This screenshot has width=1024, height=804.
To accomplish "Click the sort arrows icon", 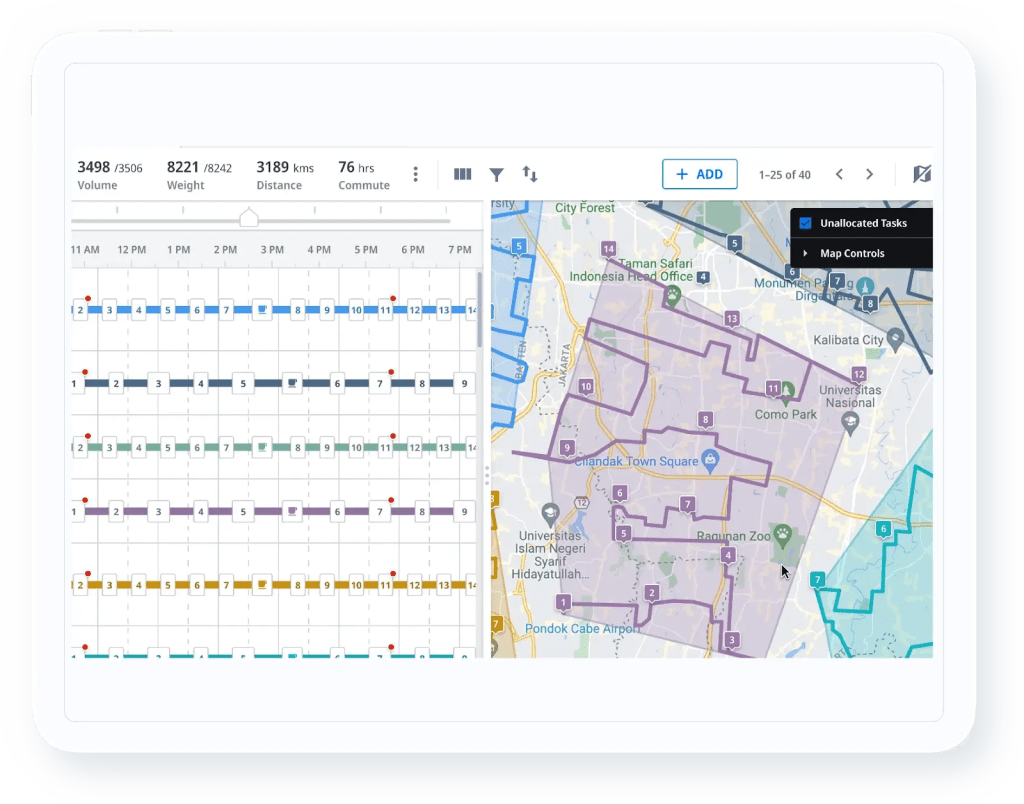I will [x=529, y=174].
